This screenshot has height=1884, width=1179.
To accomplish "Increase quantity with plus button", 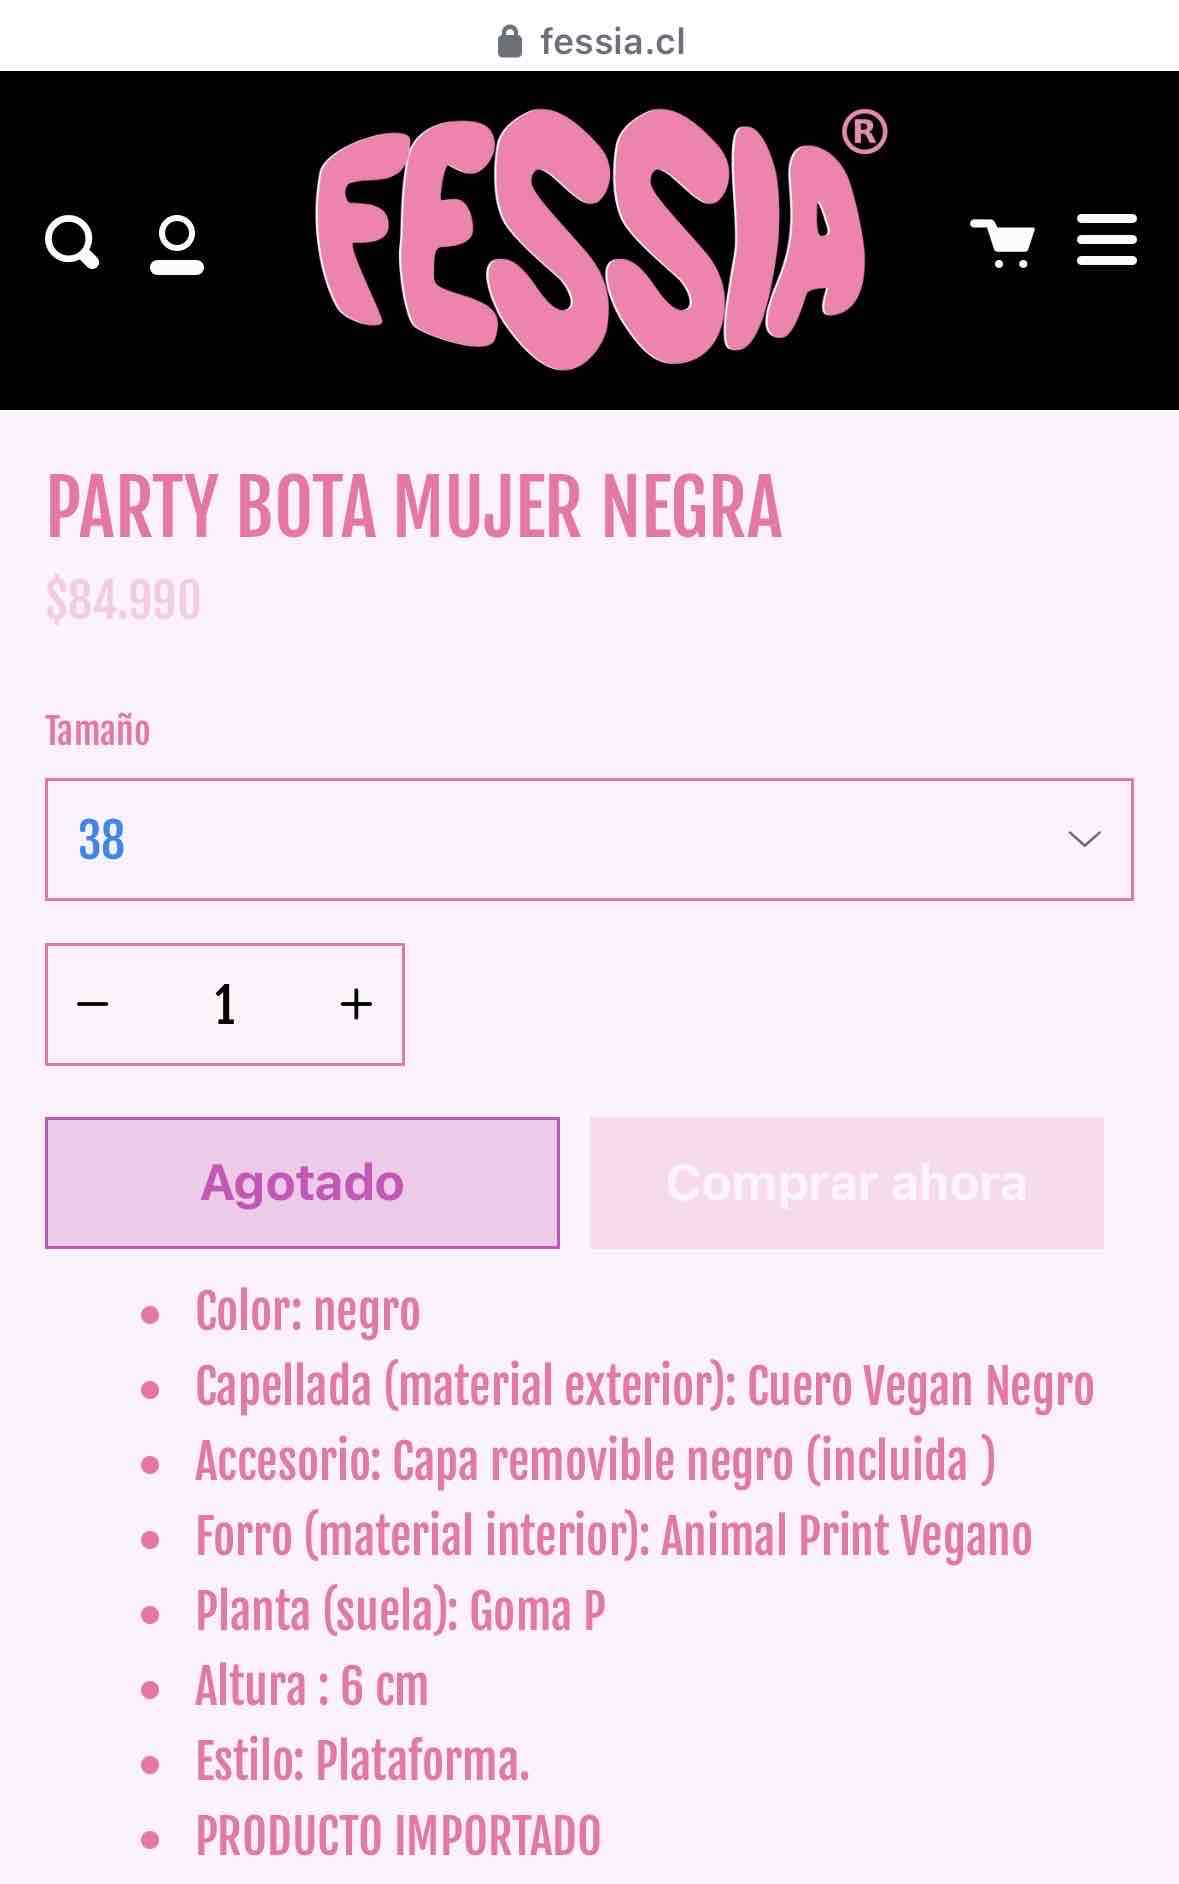I will coord(356,1003).
